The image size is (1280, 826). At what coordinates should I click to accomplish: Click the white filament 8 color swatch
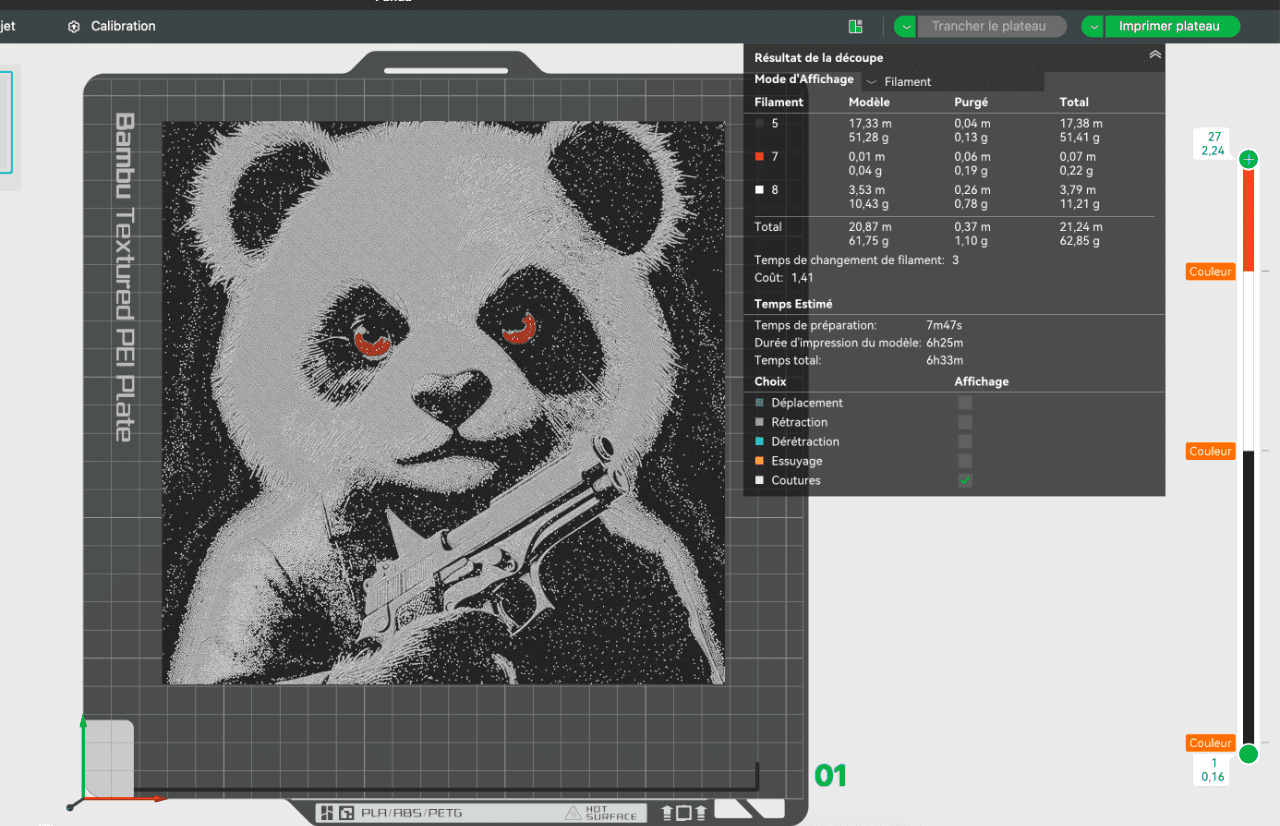pos(760,190)
